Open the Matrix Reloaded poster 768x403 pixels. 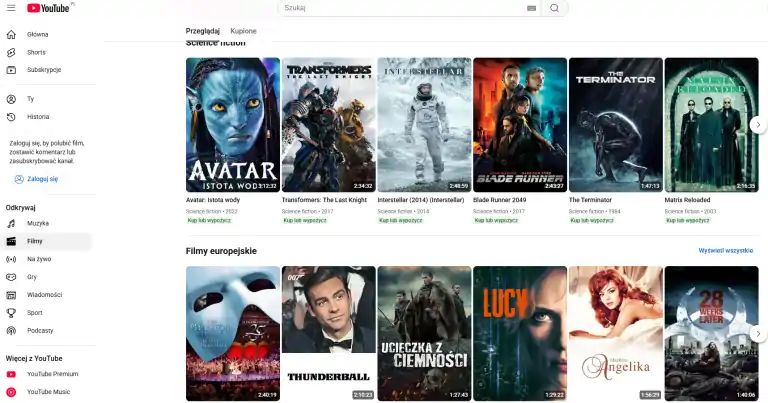coord(711,125)
